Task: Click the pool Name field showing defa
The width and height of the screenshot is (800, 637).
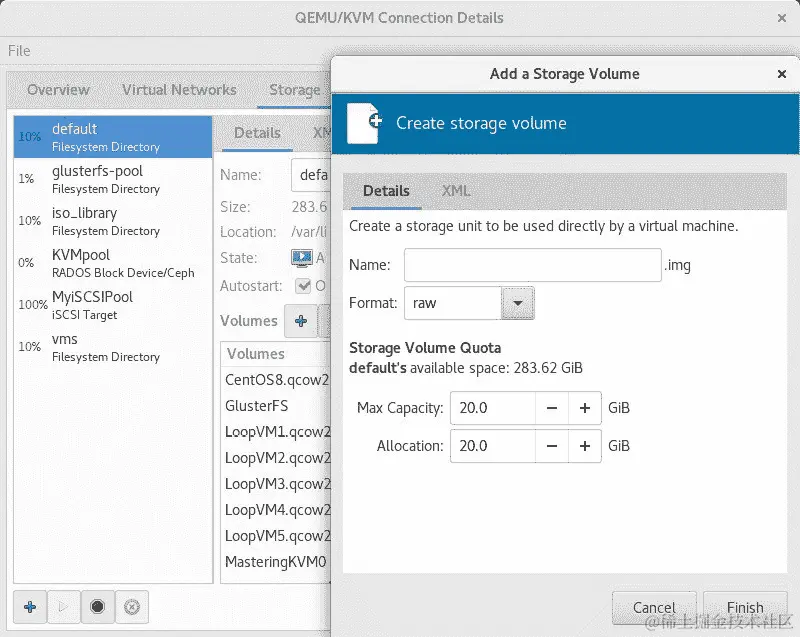Action: point(311,175)
